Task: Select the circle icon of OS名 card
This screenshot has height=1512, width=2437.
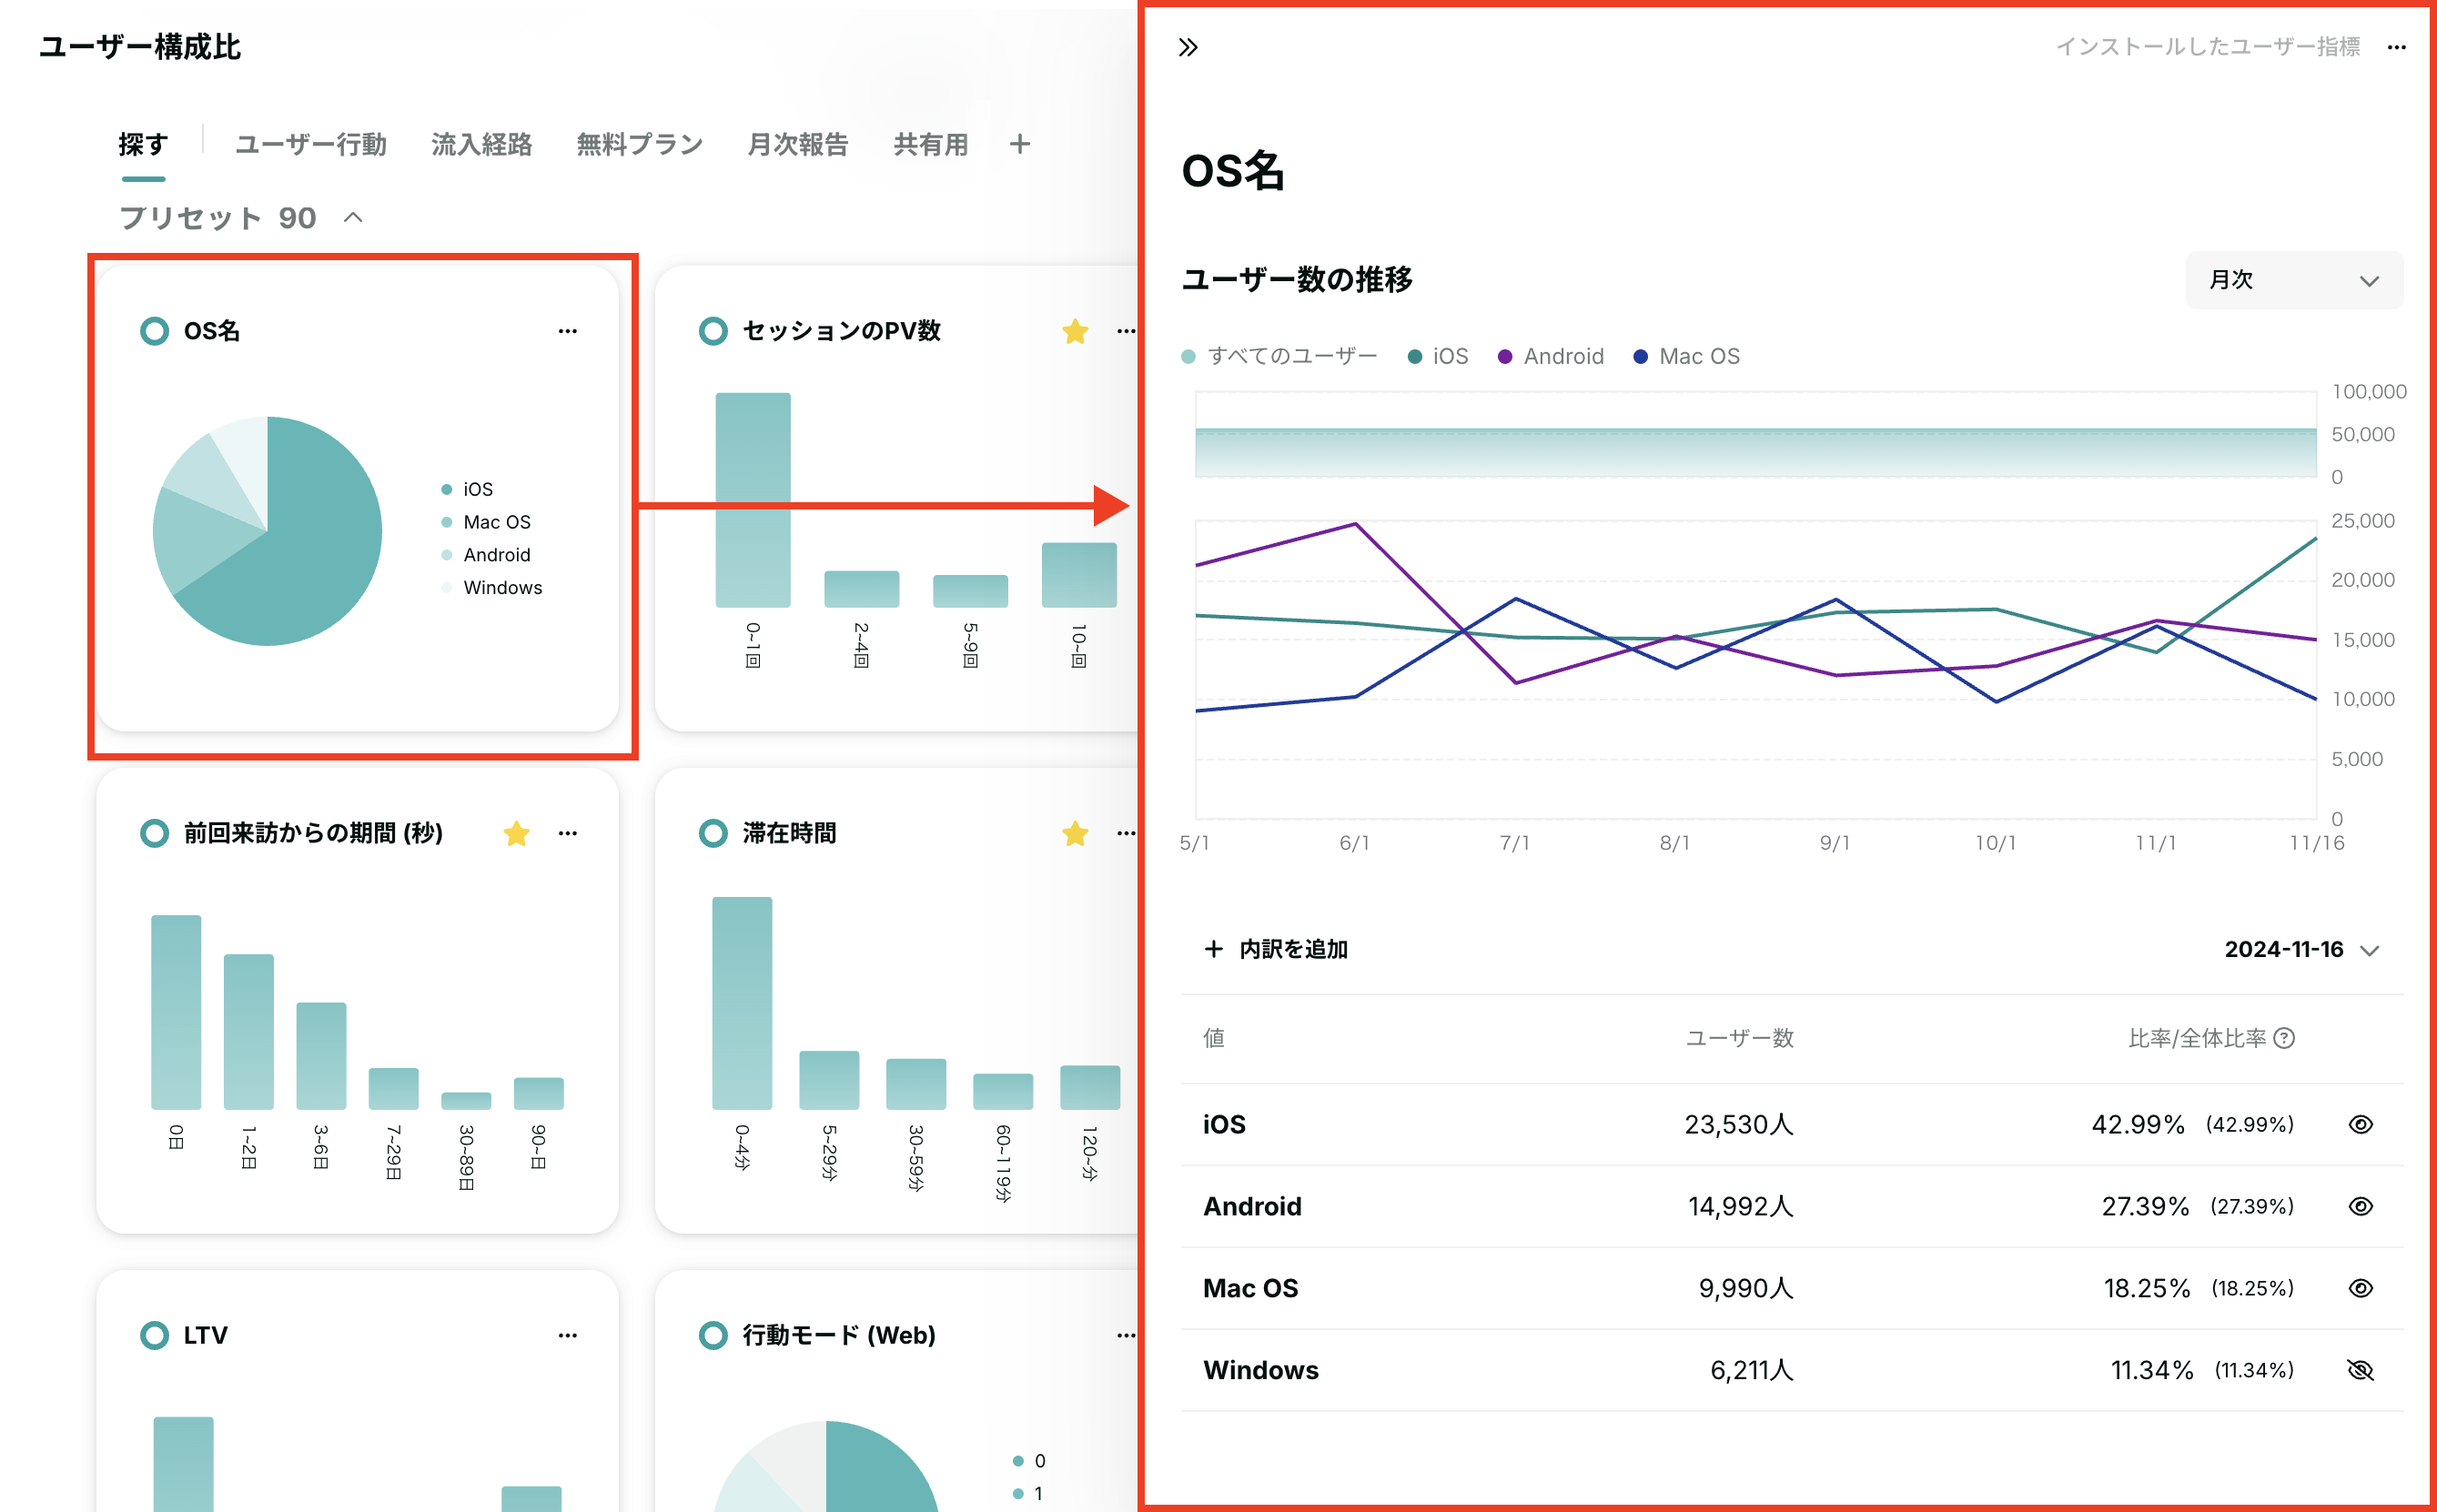Action: (154, 331)
